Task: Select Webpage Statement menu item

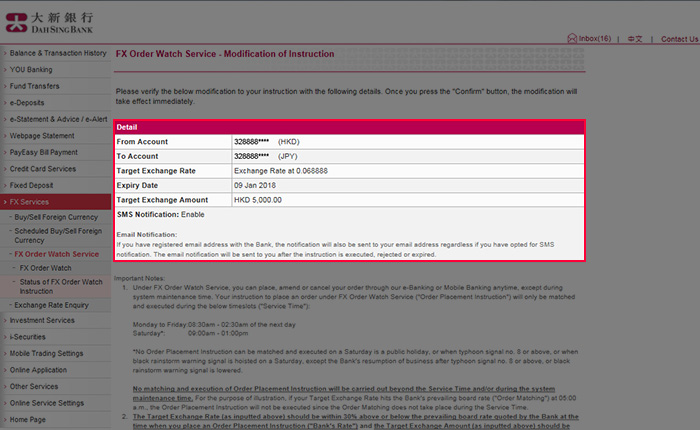Action: coord(42,136)
